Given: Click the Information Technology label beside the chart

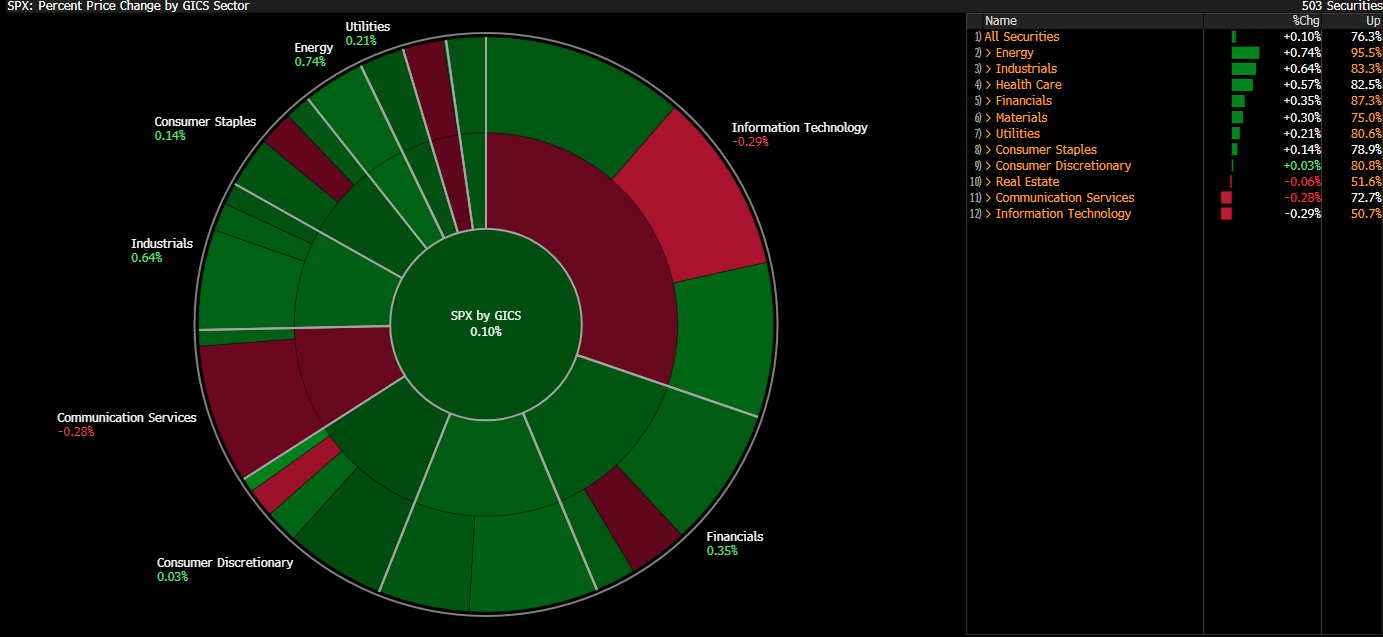Looking at the screenshot, I should 799,128.
